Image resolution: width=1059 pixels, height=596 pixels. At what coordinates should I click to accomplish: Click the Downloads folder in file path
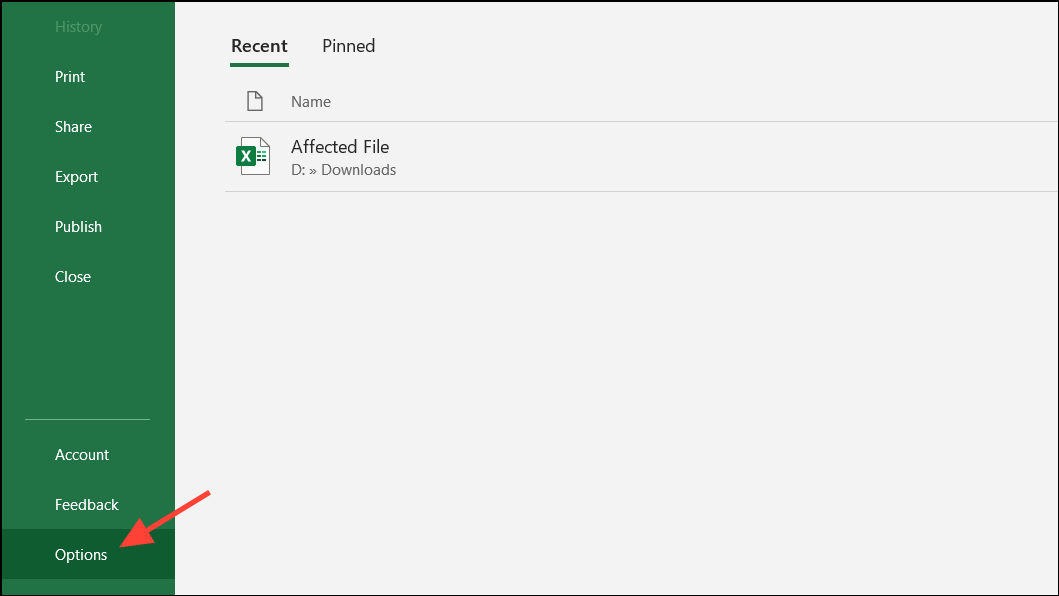click(359, 170)
